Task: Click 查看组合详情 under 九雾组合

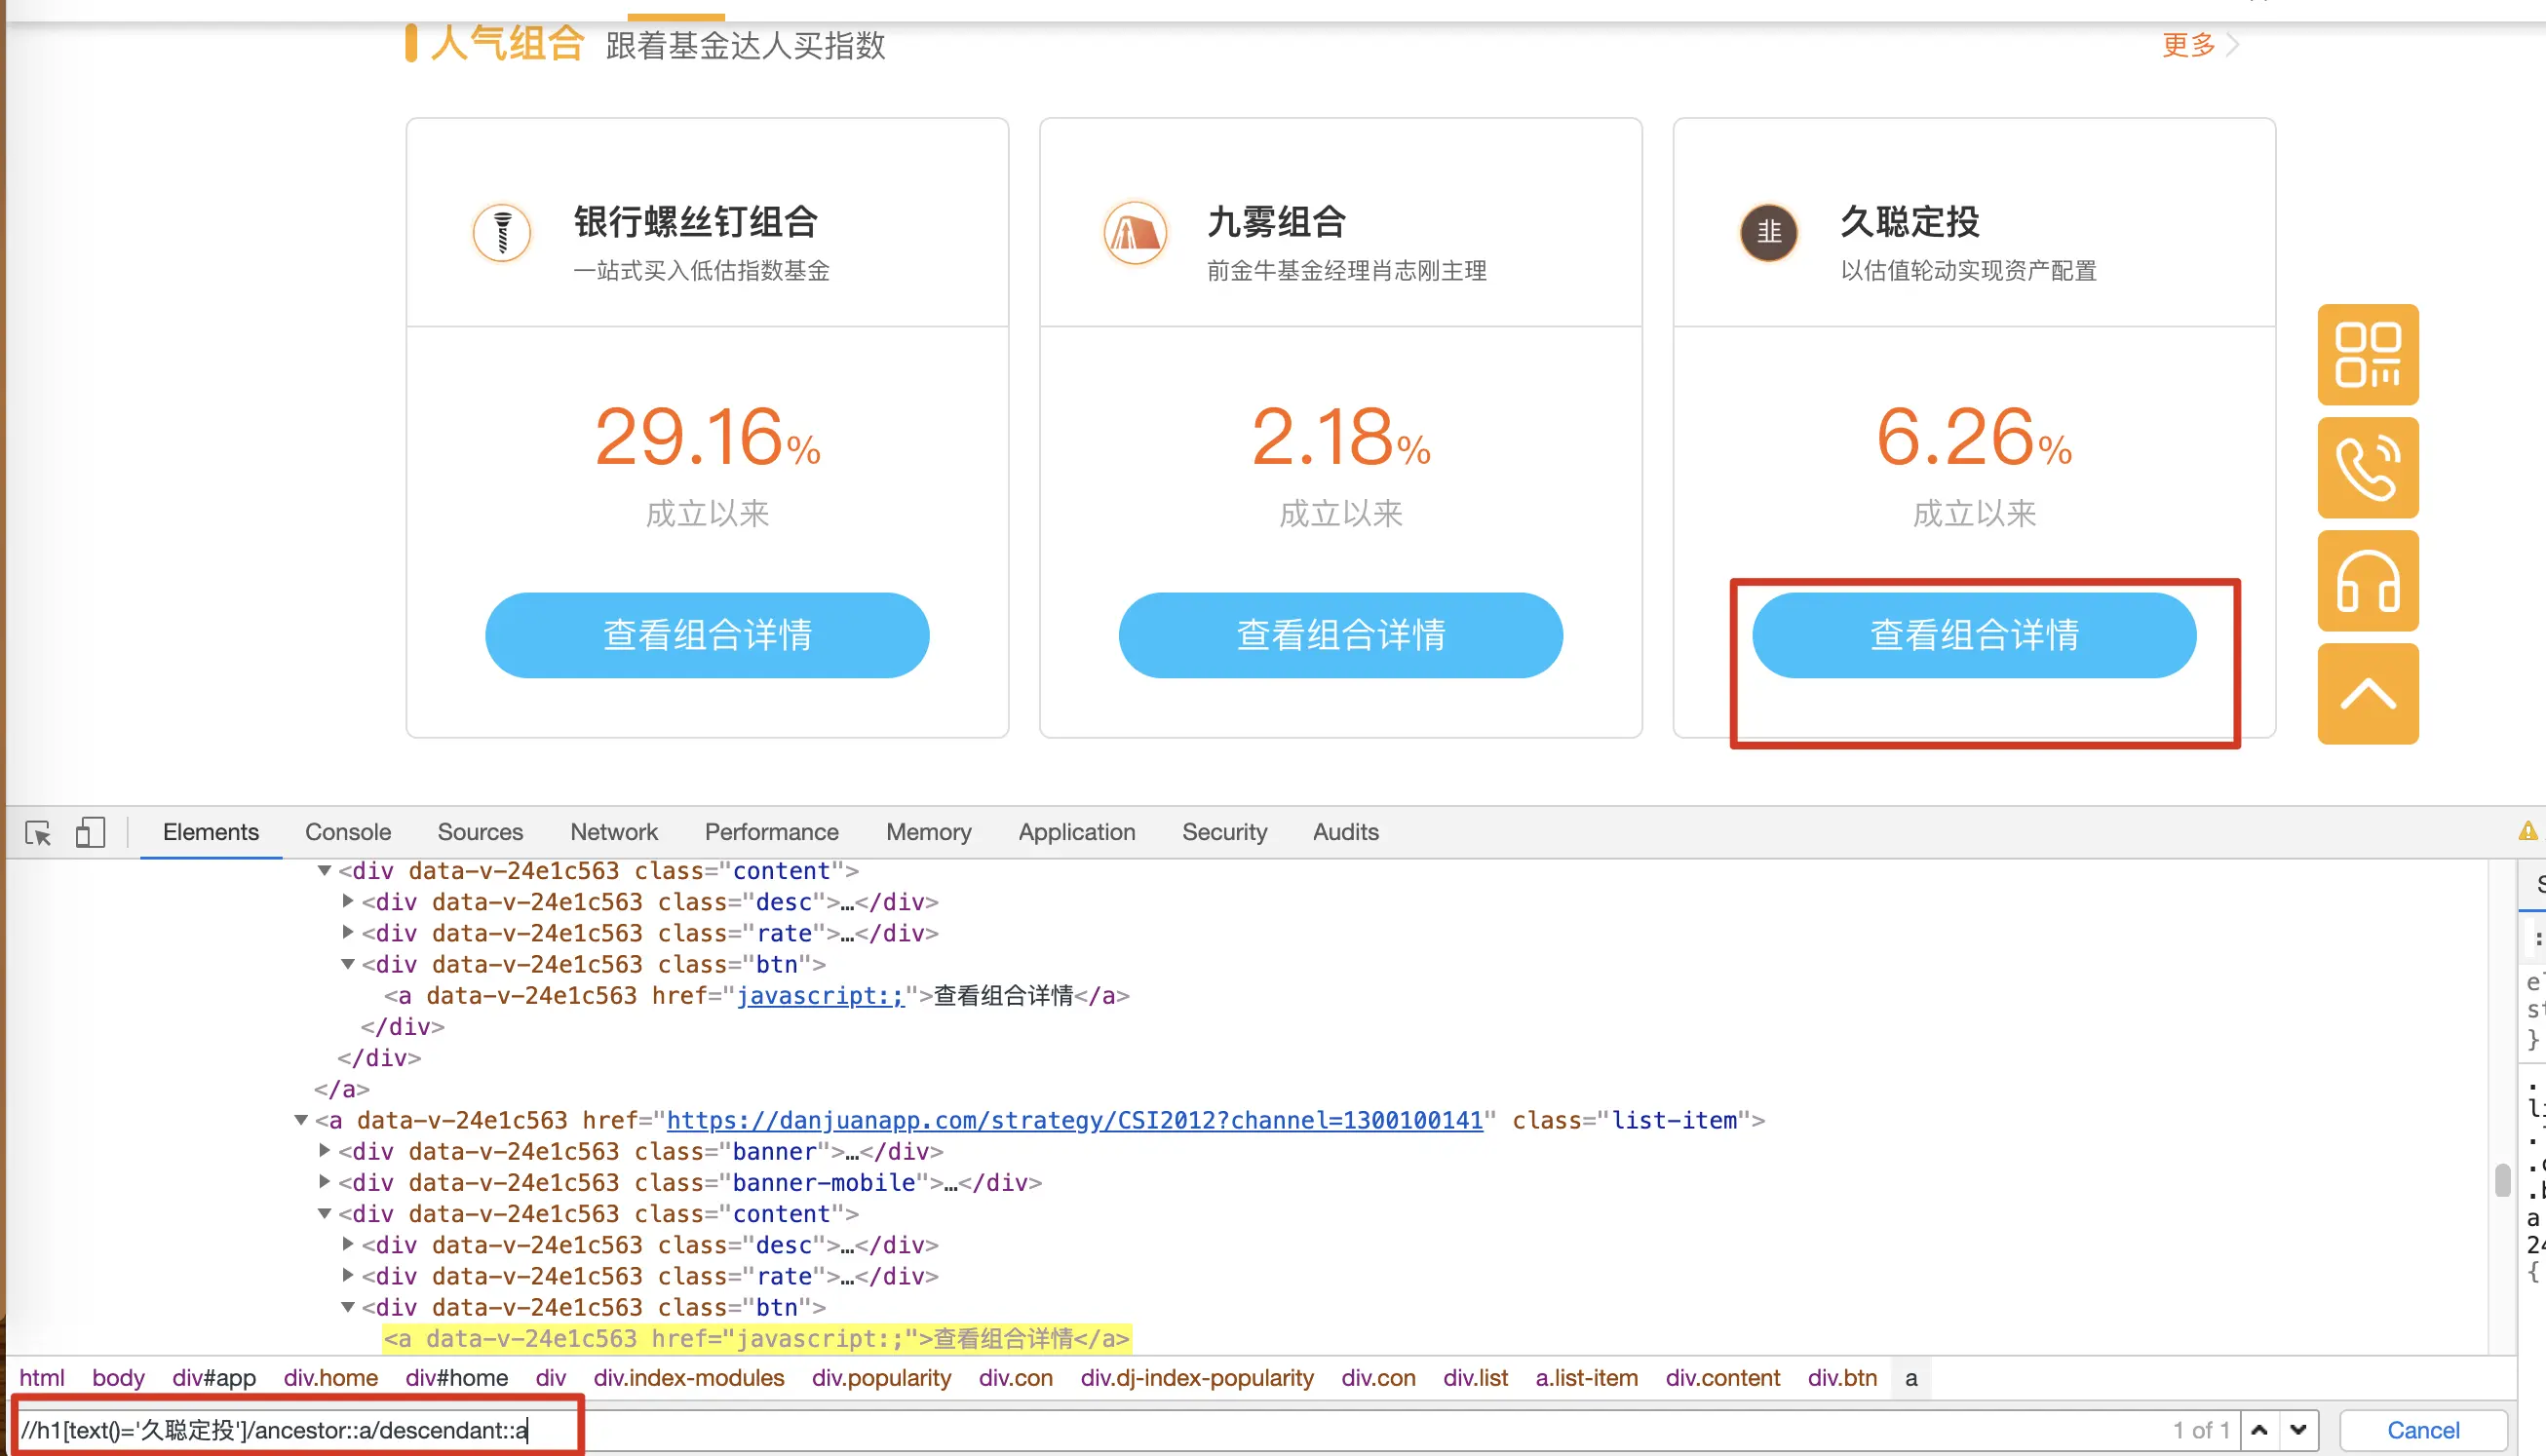Action: point(1340,635)
